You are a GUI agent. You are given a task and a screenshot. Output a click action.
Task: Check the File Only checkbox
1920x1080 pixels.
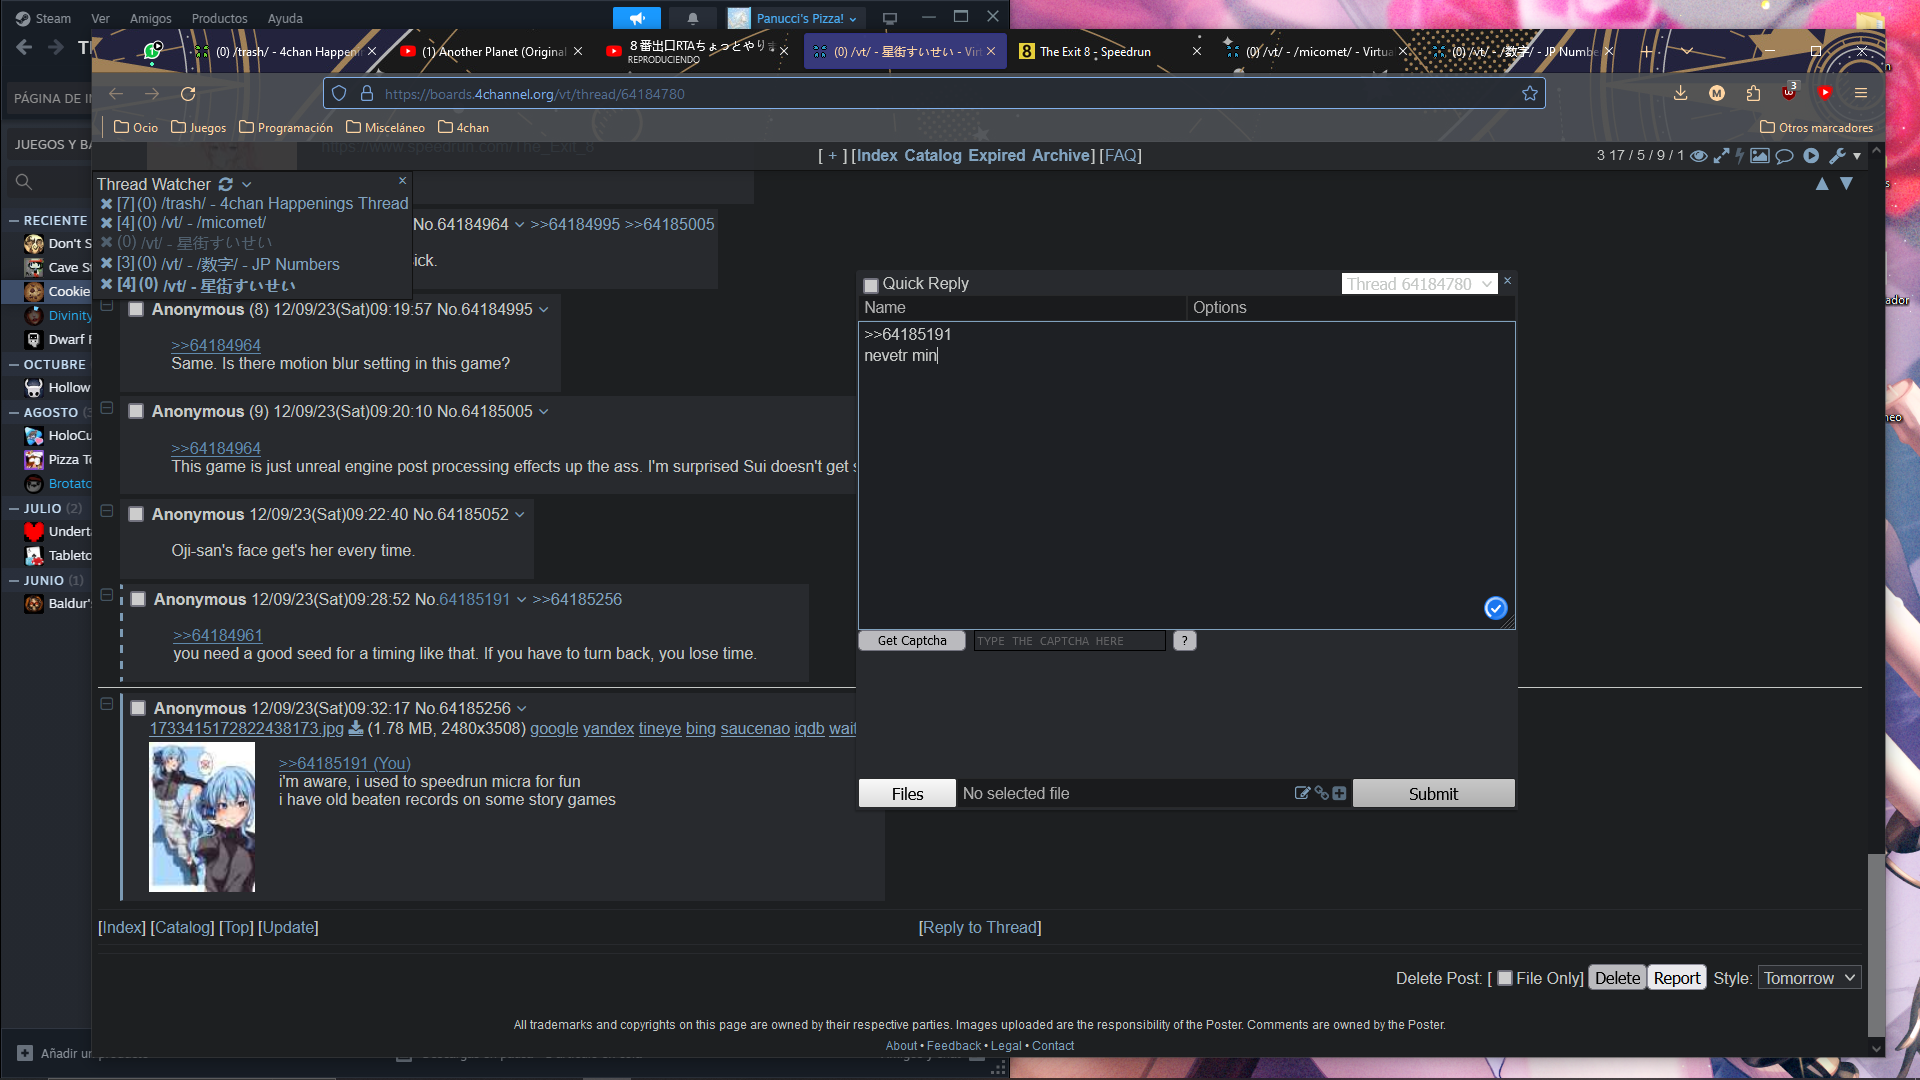[x=1505, y=978]
